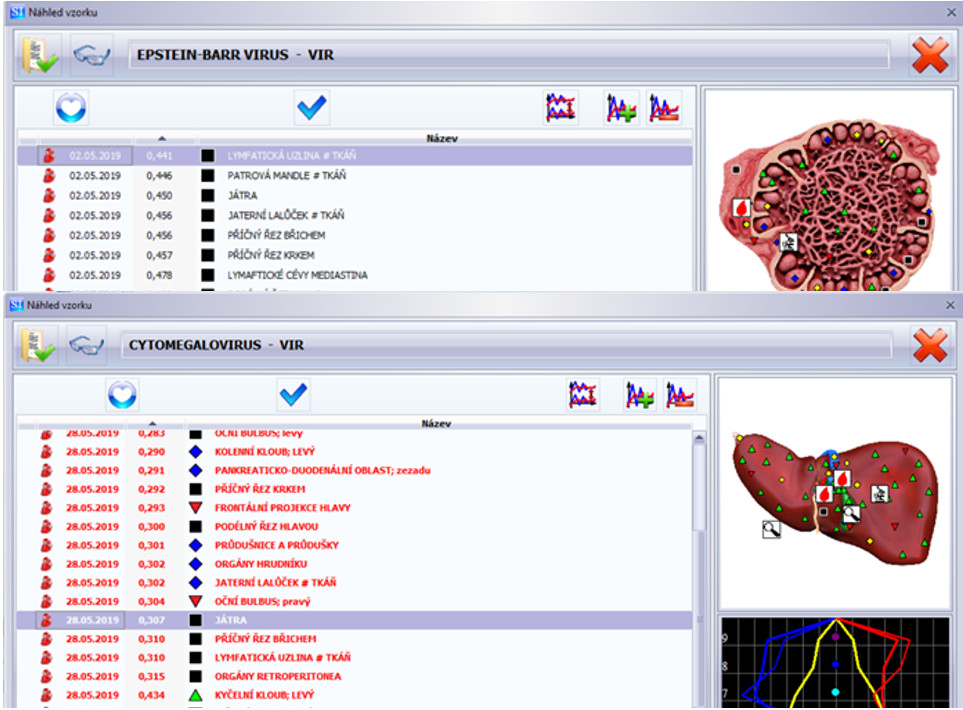Click the blue checkmark in Cytomegalovirus window
The width and height of the screenshot is (963, 710).
294,394
